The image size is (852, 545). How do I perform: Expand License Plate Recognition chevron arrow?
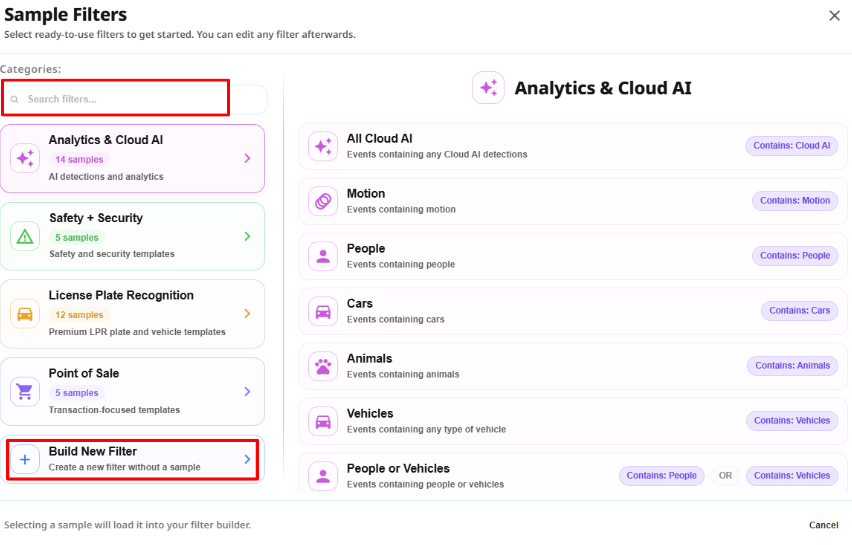click(x=247, y=314)
